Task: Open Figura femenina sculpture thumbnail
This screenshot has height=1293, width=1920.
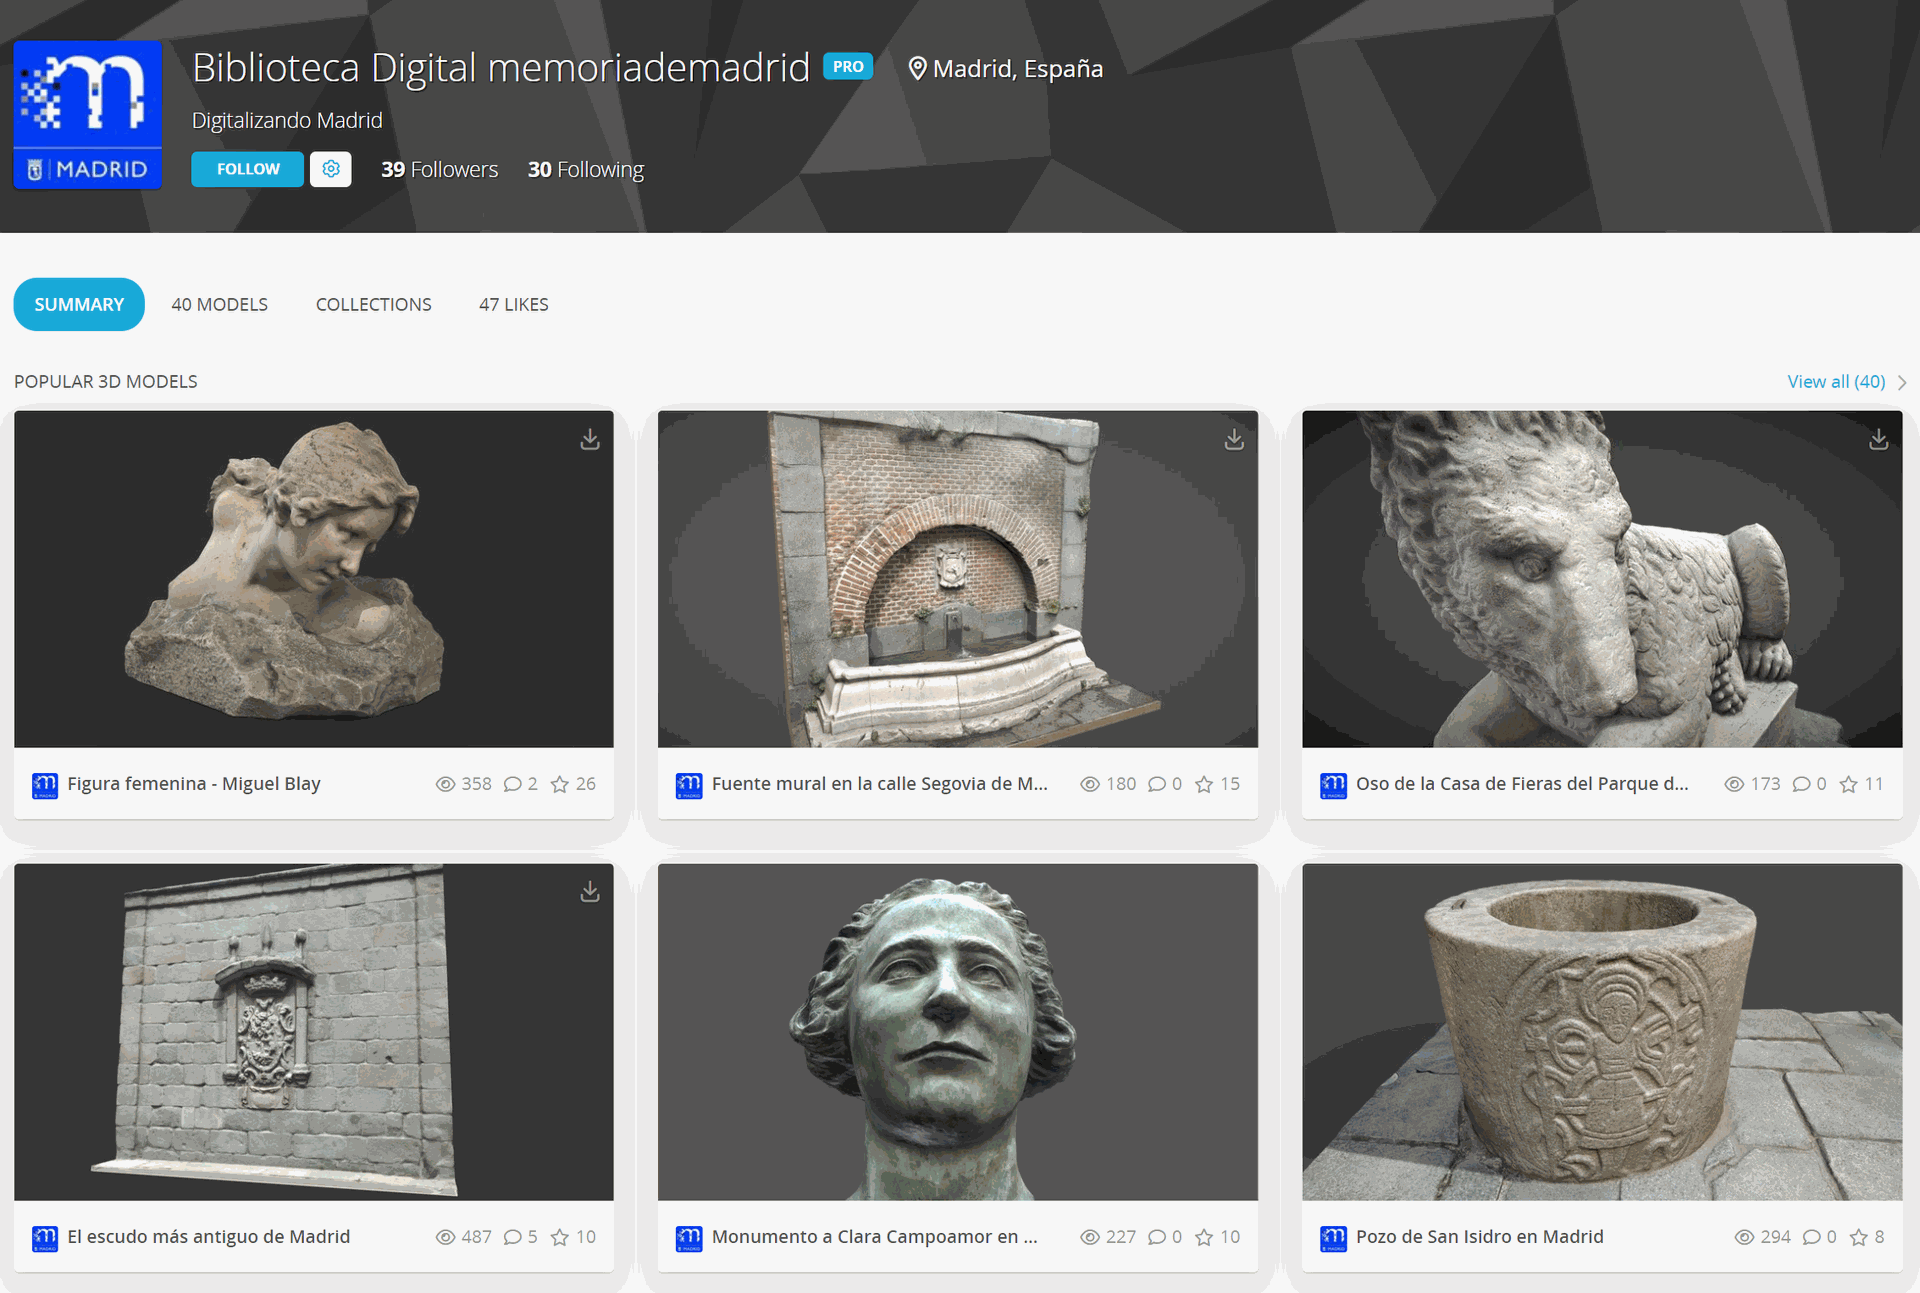Action: [314, 579]
